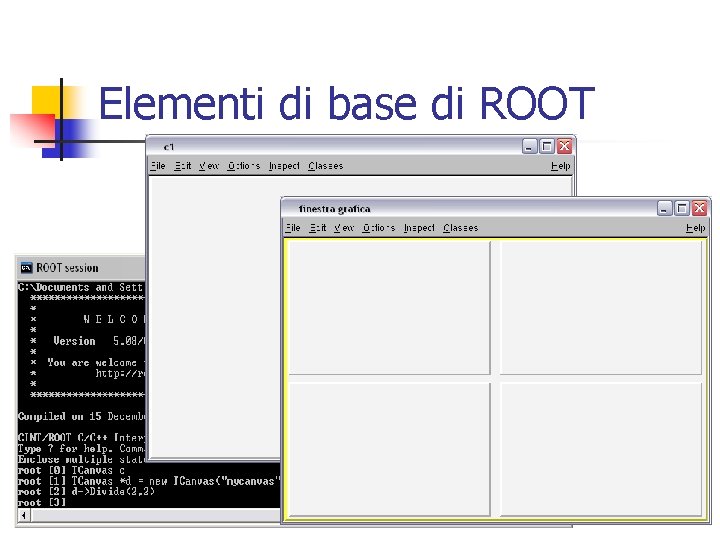Open Inspect menu in finestra grafica window
Image resolution: width=720 pixels, height=540 pixels.
click(419, 228)
